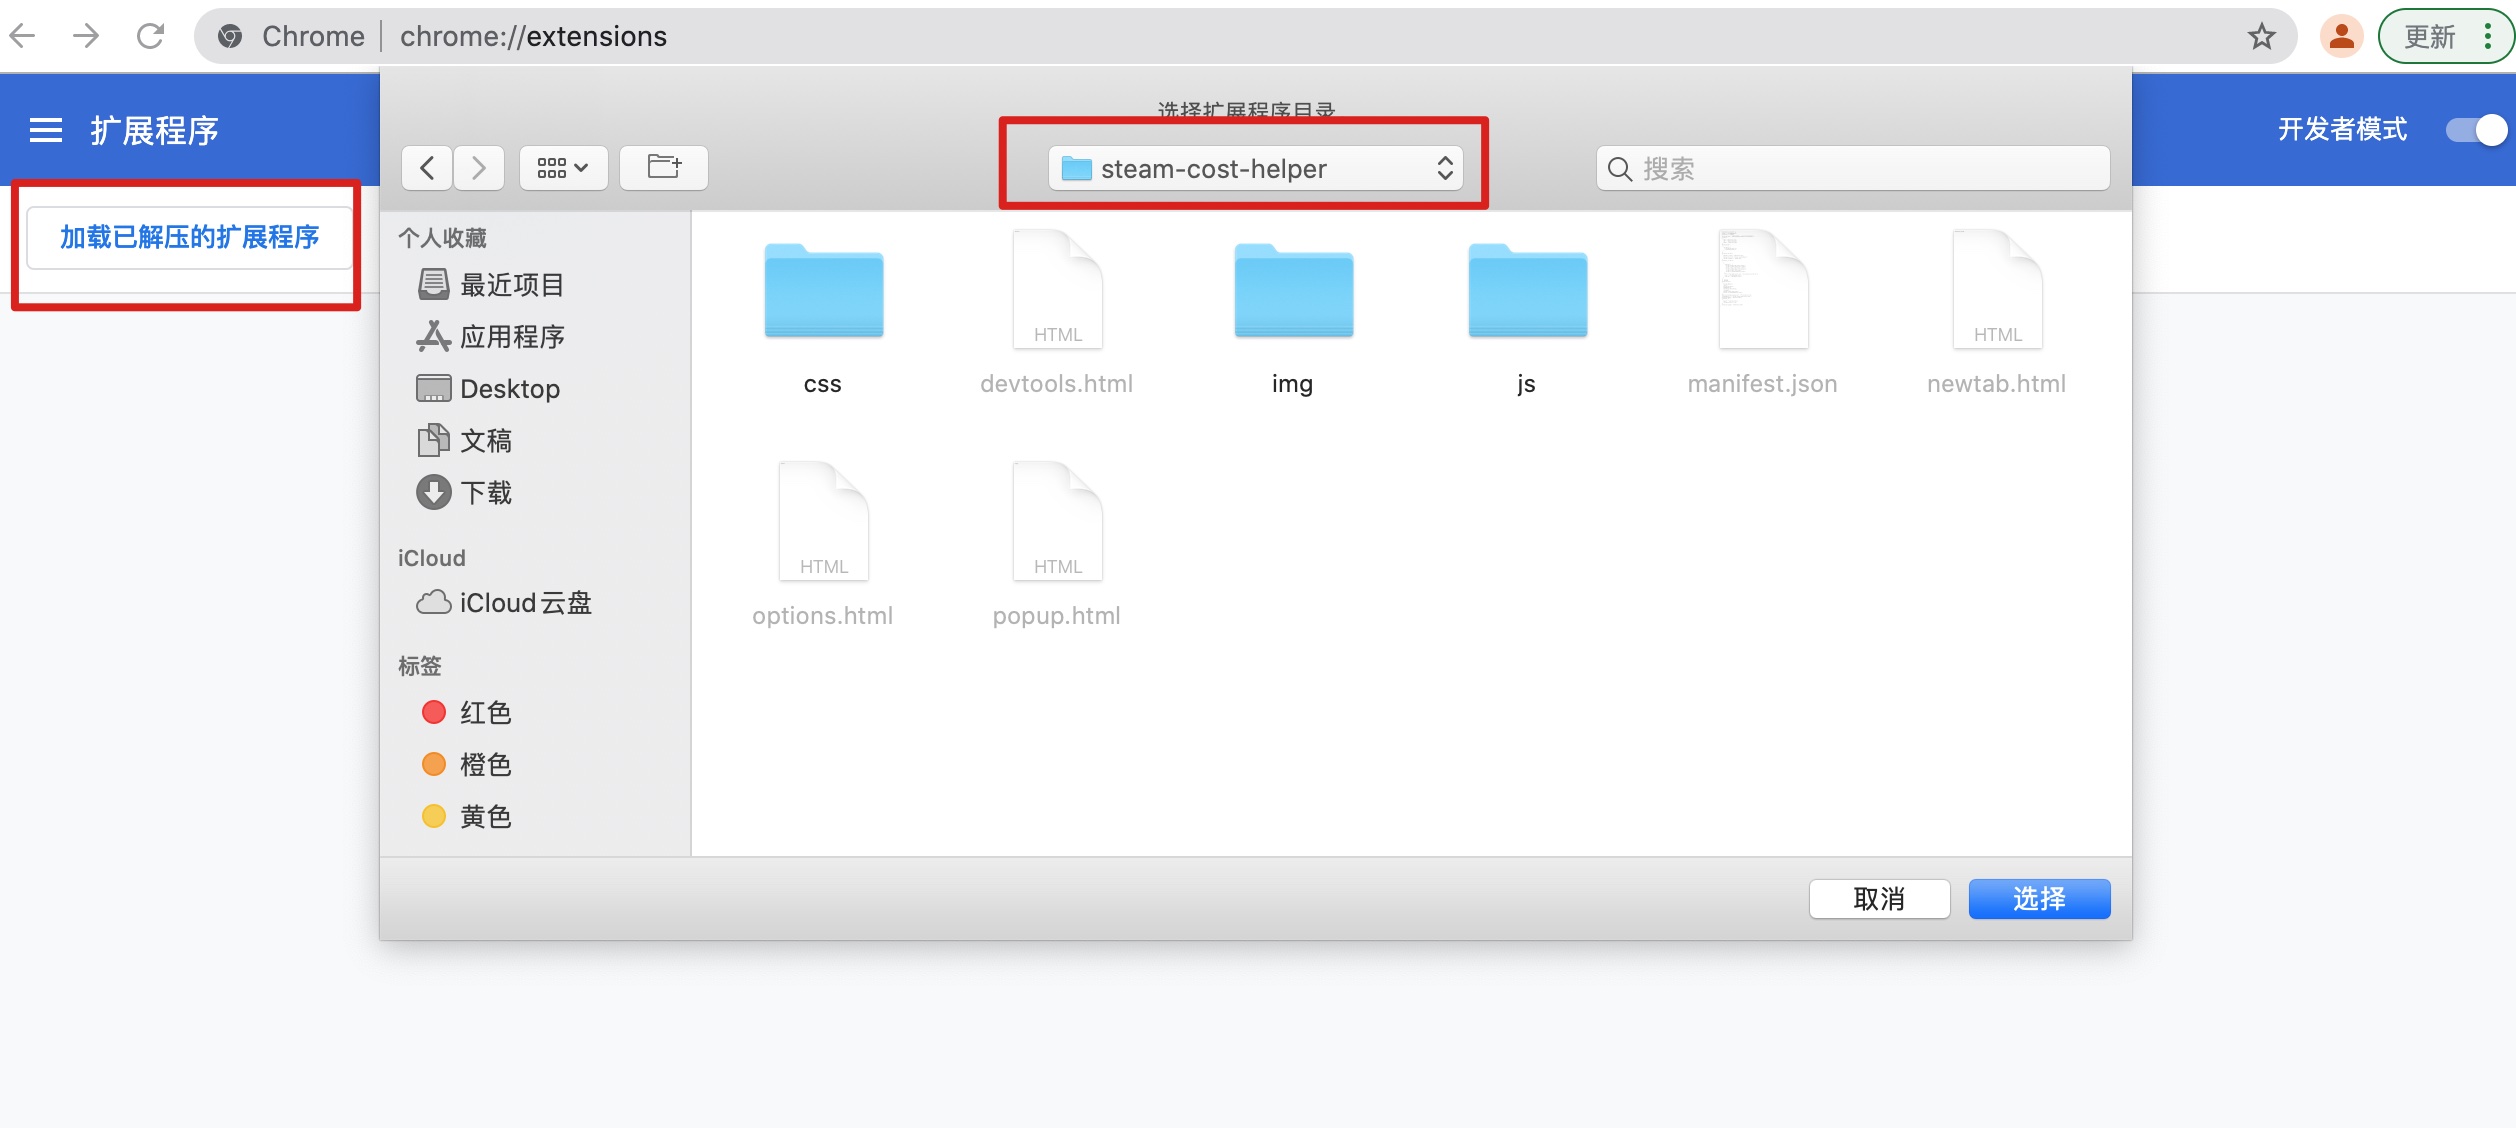The image size is (2516, 1128).
Task: Open the steam-cost-helper path dropdown
Action: tap(1256, 168)
